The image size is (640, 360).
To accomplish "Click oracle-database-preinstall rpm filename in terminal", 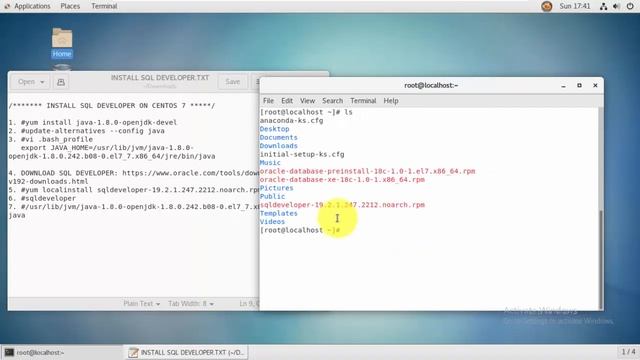I will pyautogui.click(x=367, y=171).
